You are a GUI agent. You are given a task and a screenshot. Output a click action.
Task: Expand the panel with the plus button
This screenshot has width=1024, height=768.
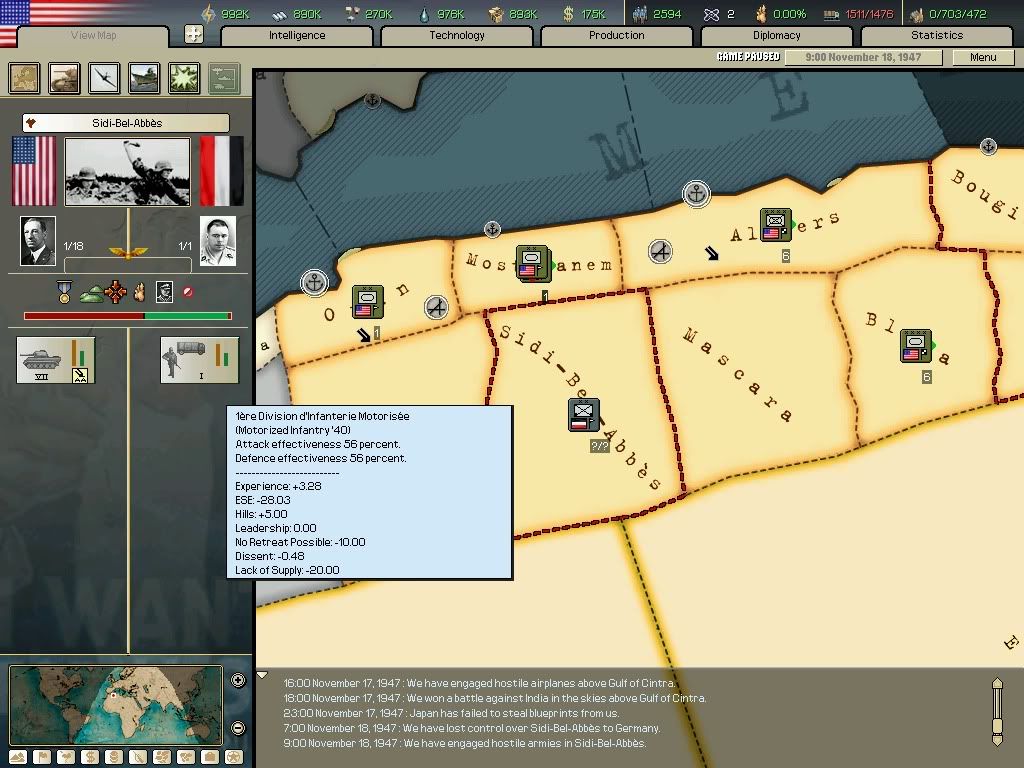coord(194,35)
